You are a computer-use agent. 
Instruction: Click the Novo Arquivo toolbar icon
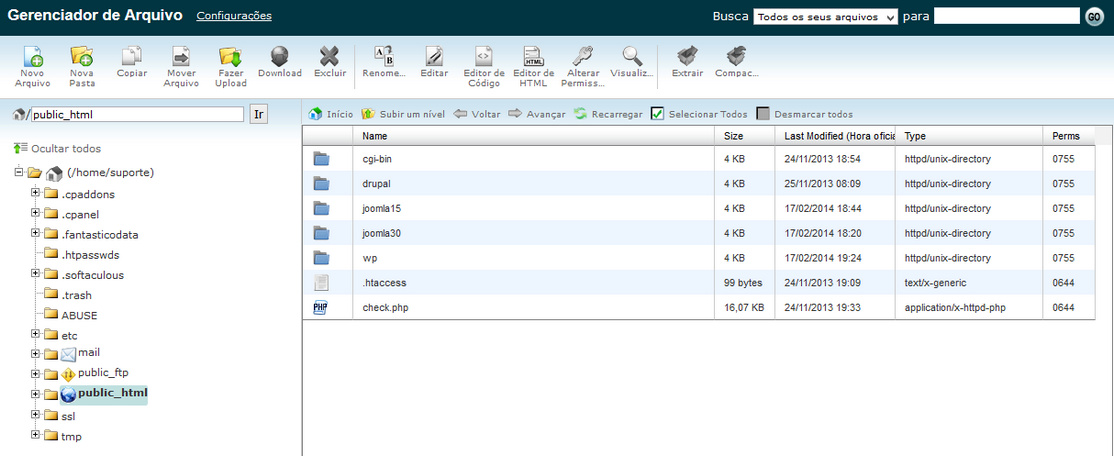click(x=32, y=57)
